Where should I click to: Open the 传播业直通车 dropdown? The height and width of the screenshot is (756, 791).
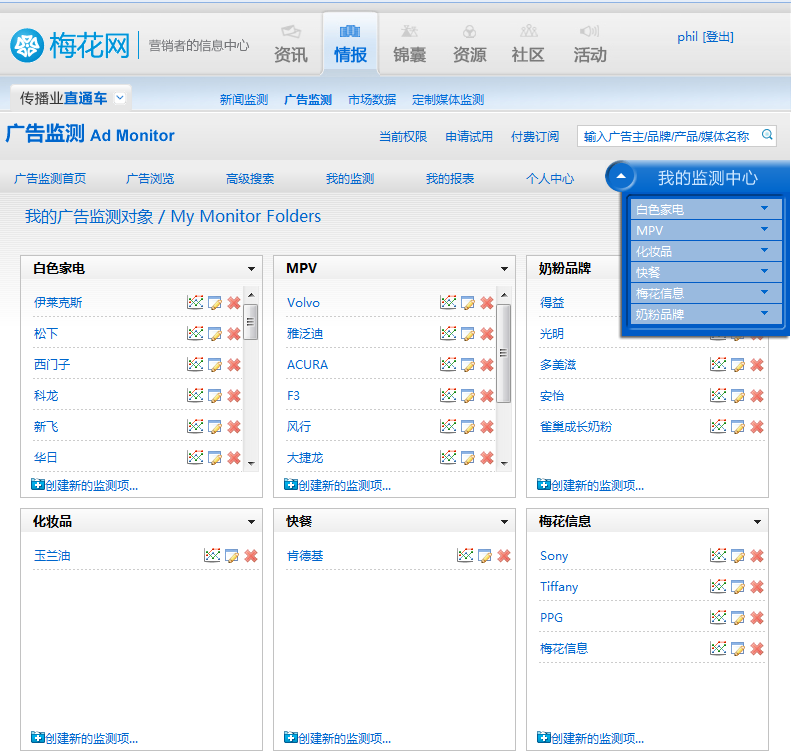point(120,97)
